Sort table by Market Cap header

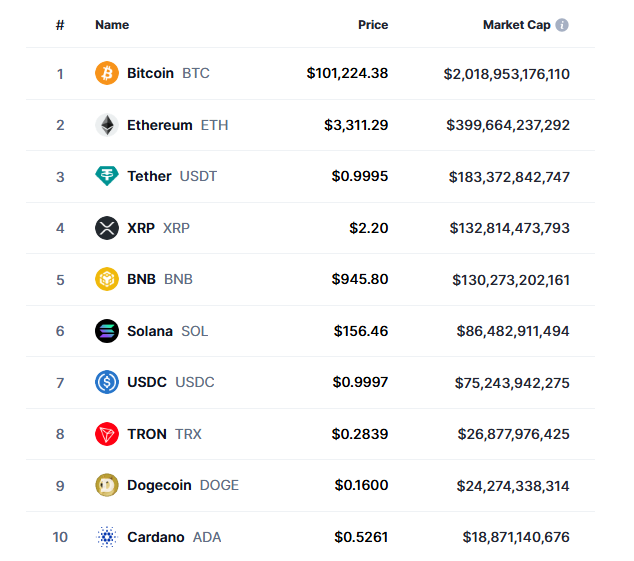coord(516,25)
